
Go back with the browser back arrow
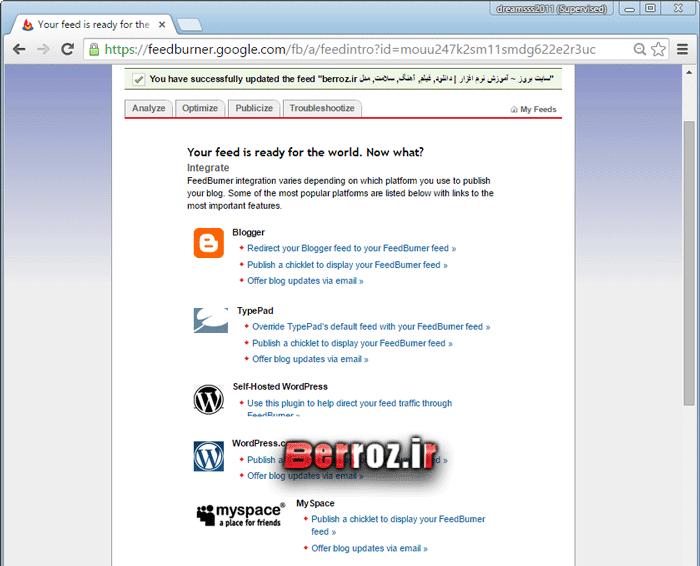[x=19, y=49]
